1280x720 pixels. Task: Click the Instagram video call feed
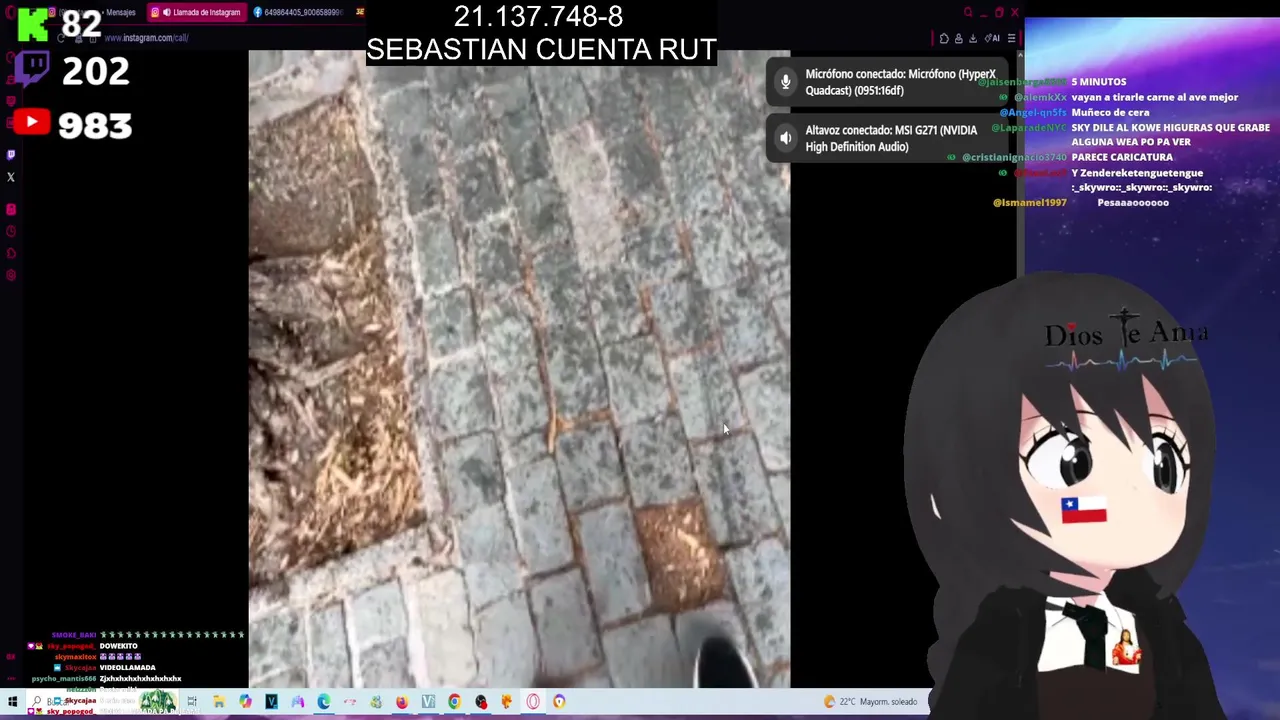tap(519, 369)
